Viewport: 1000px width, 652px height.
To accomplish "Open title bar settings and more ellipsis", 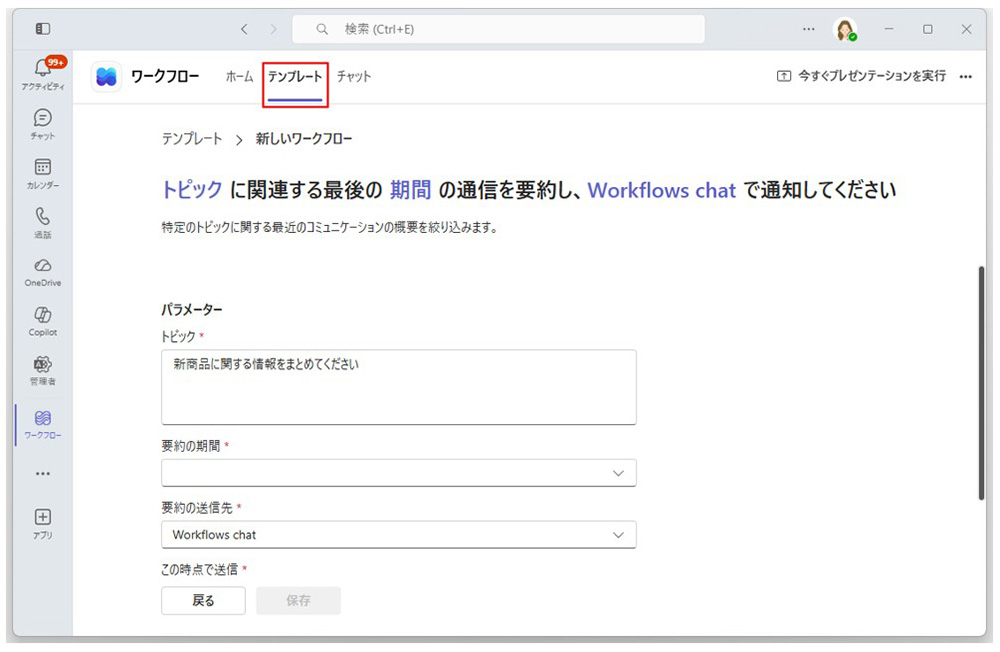I will coord(809,29).
